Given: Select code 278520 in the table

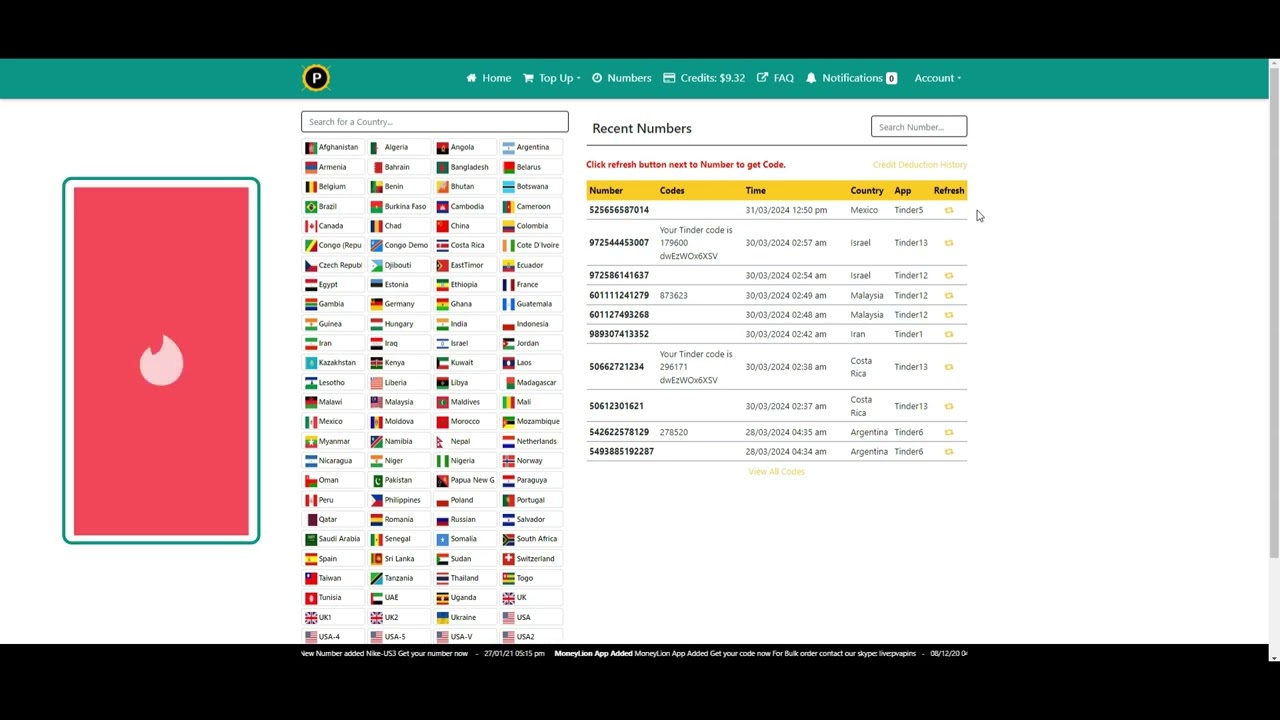Looking at the screenshot, I should (673, 432).
